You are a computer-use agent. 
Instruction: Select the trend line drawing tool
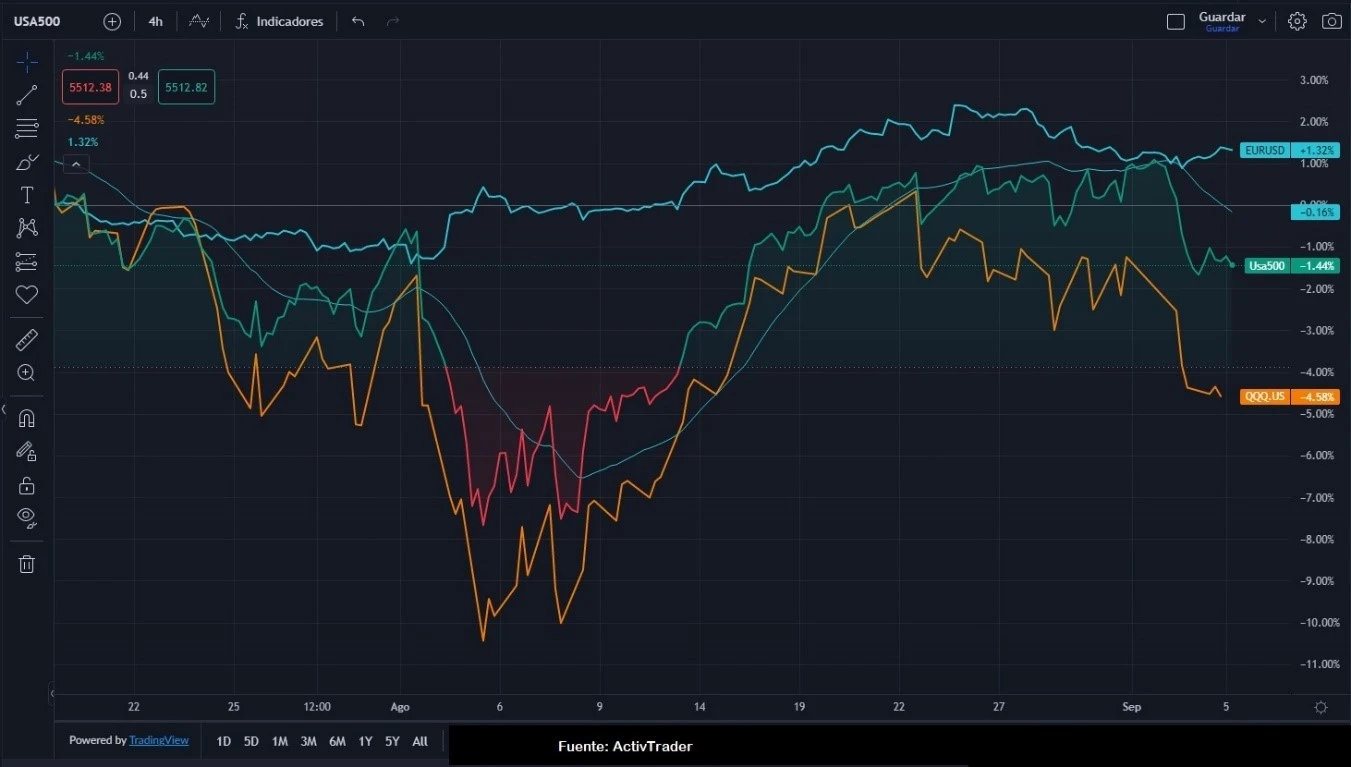(x=27, y=96)
